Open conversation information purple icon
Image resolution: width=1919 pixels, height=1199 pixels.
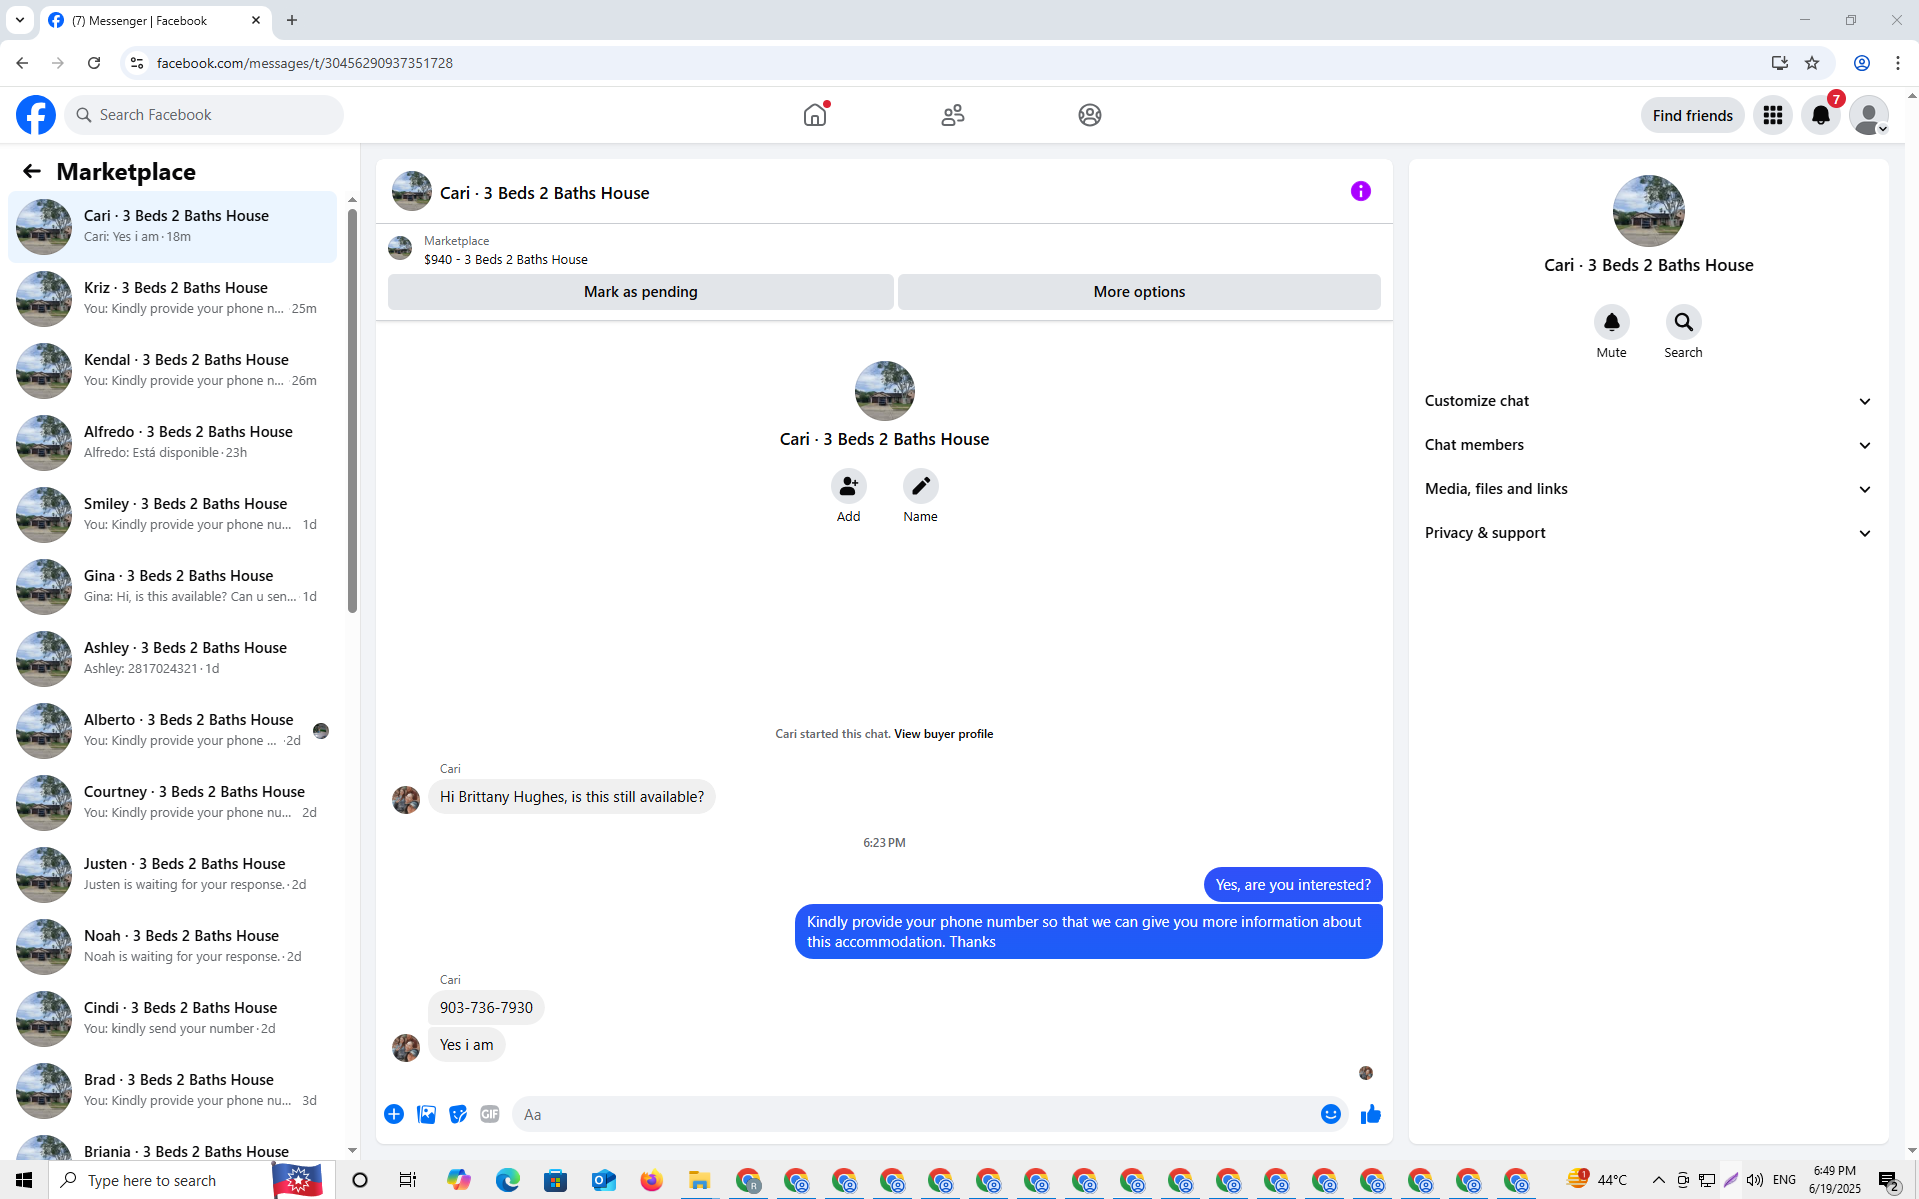point(1361,191)
